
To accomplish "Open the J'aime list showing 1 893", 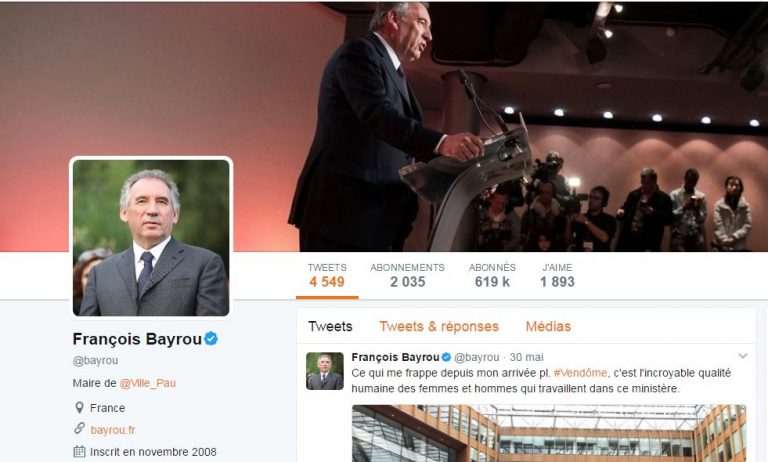I will coord(557,275).
